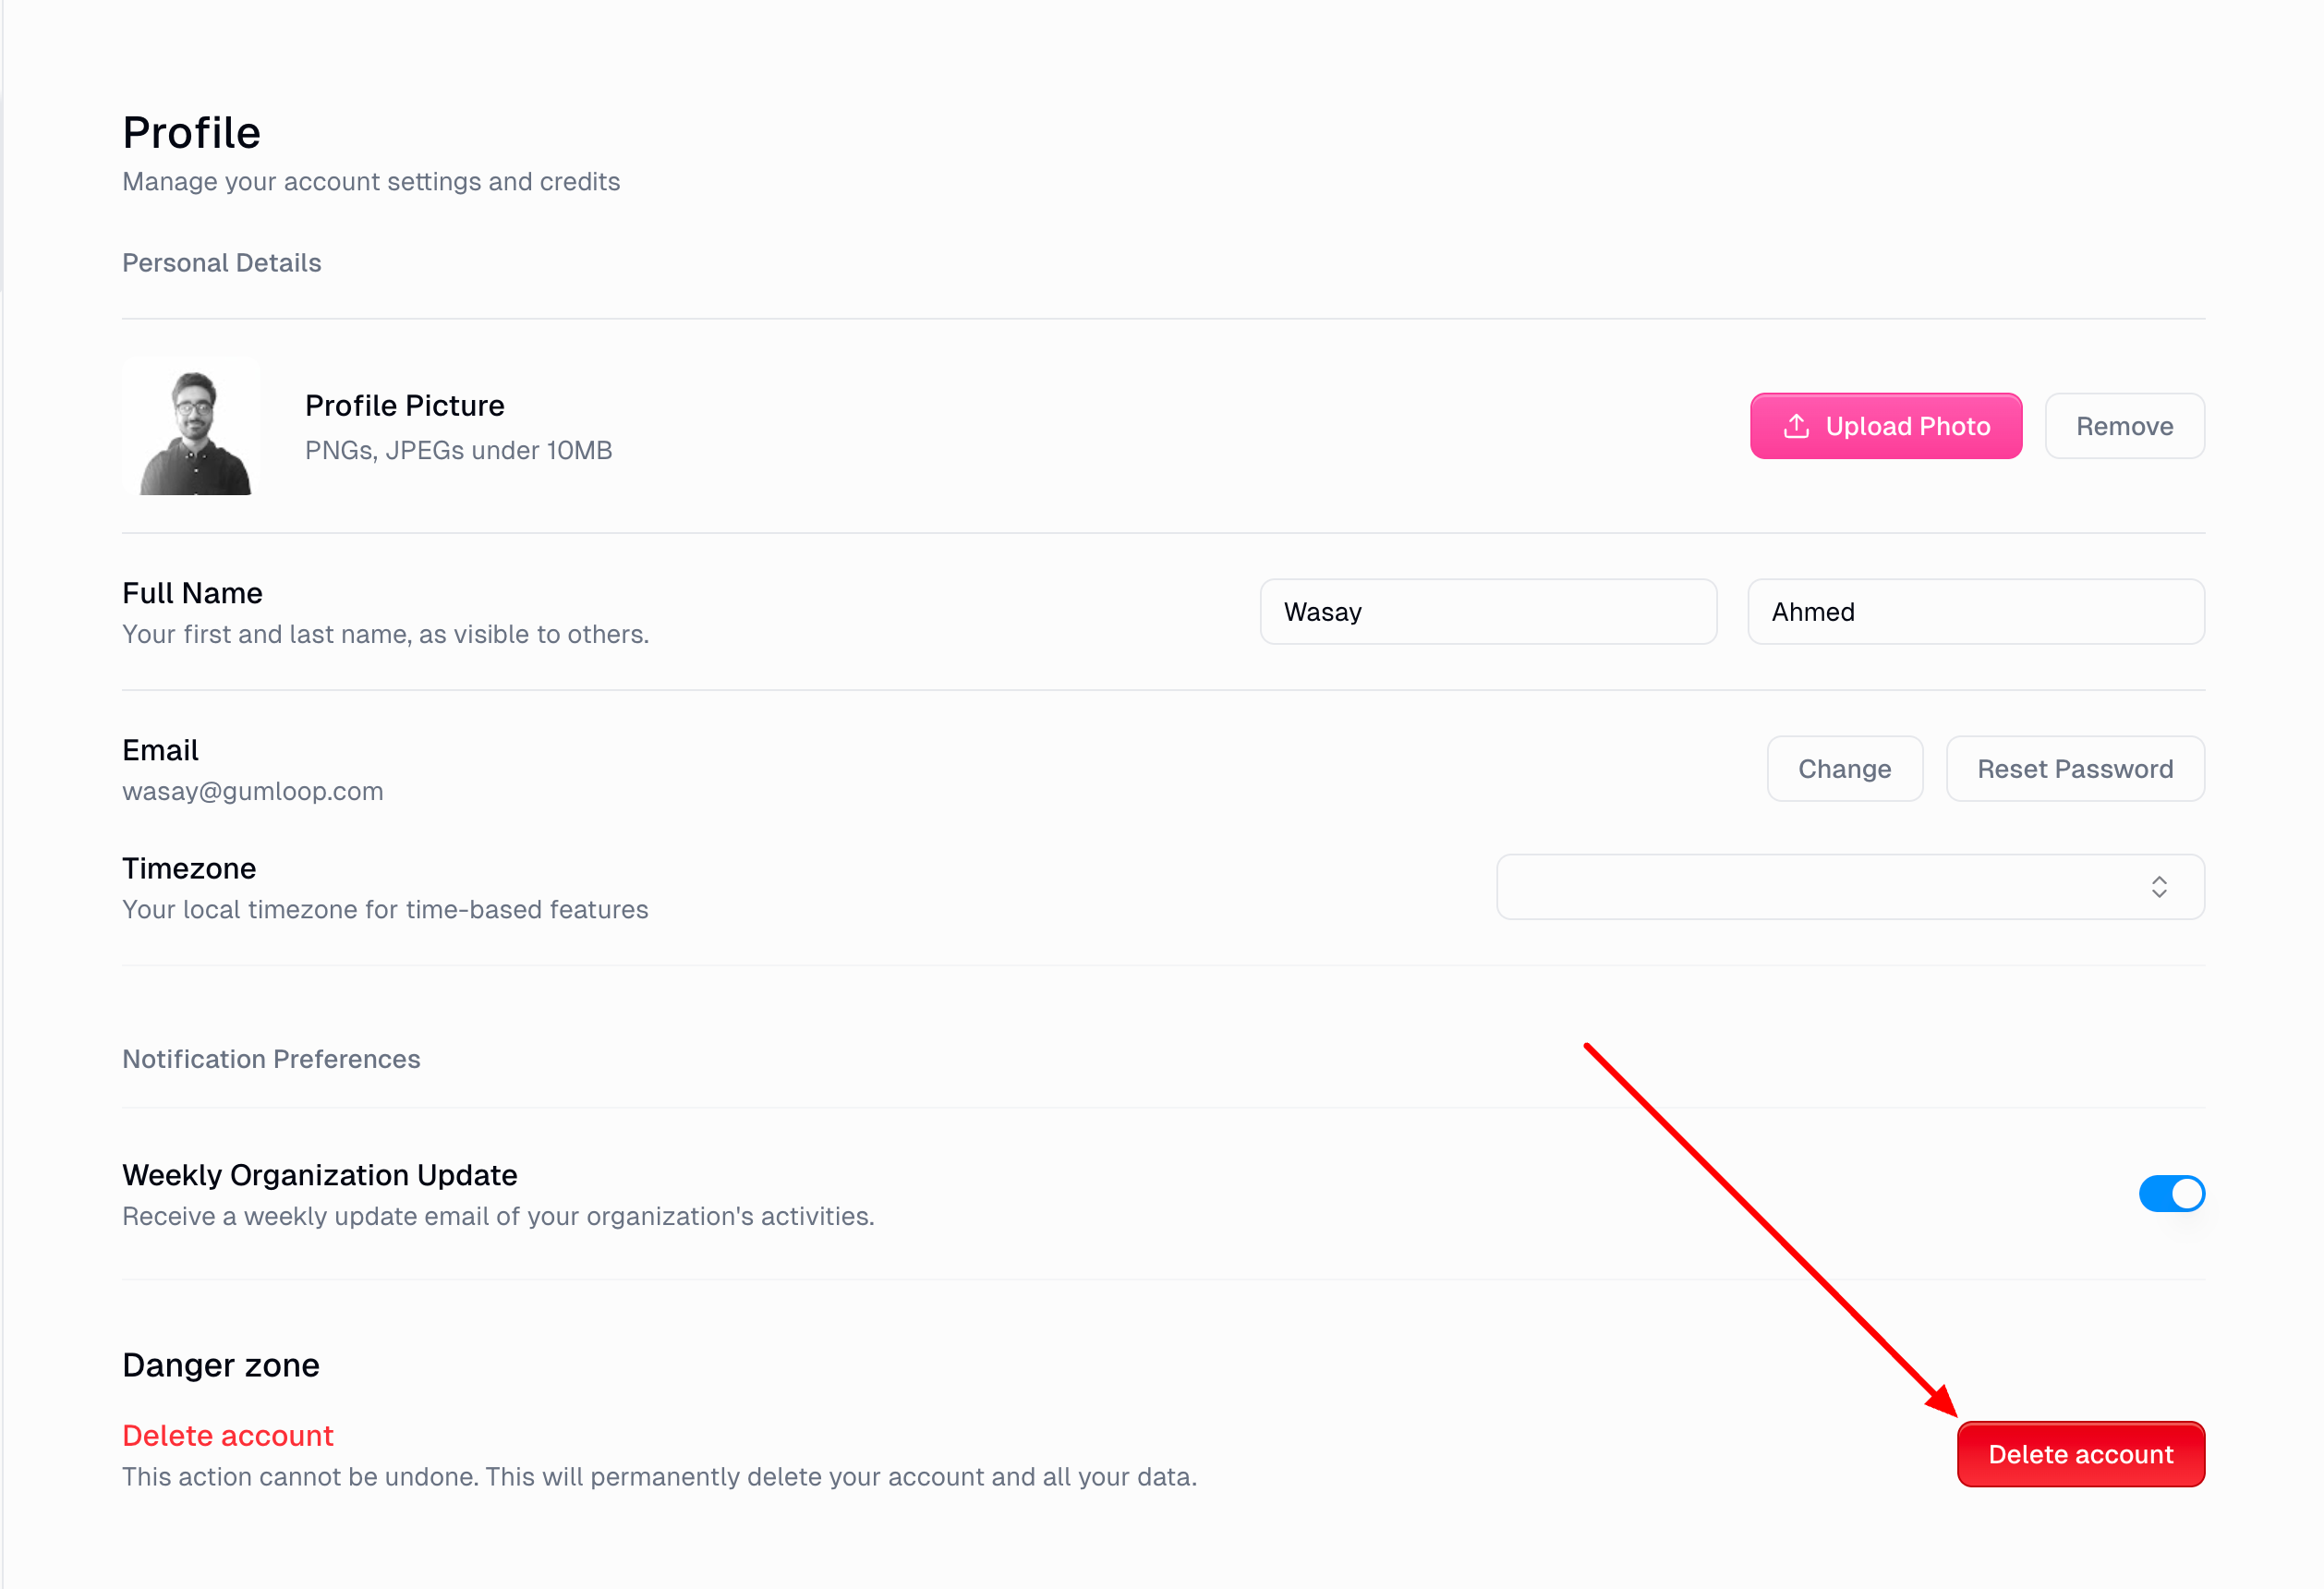Click the red Delete account heading text

click(x=228, y=1435)
